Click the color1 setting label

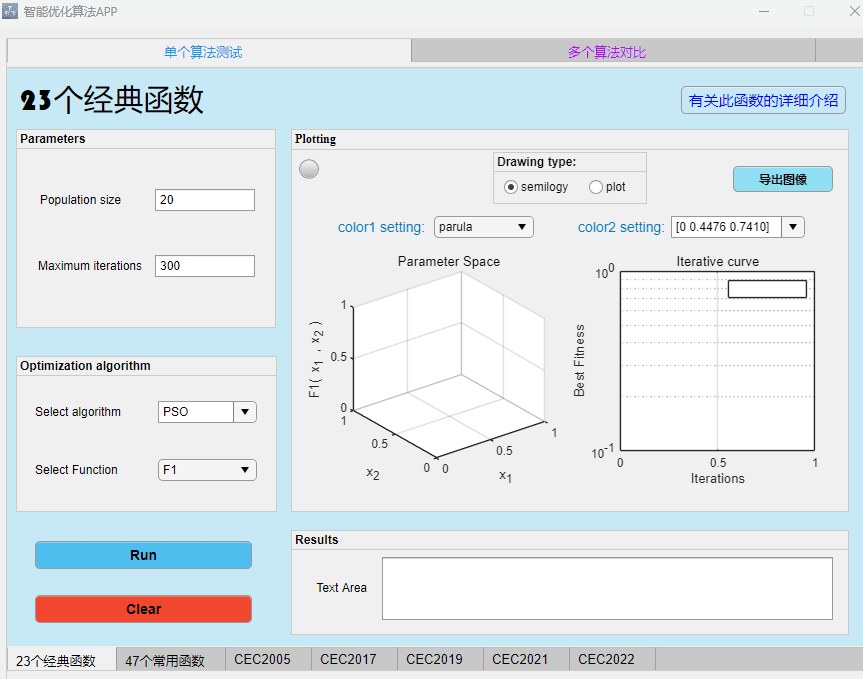point(381,227)
